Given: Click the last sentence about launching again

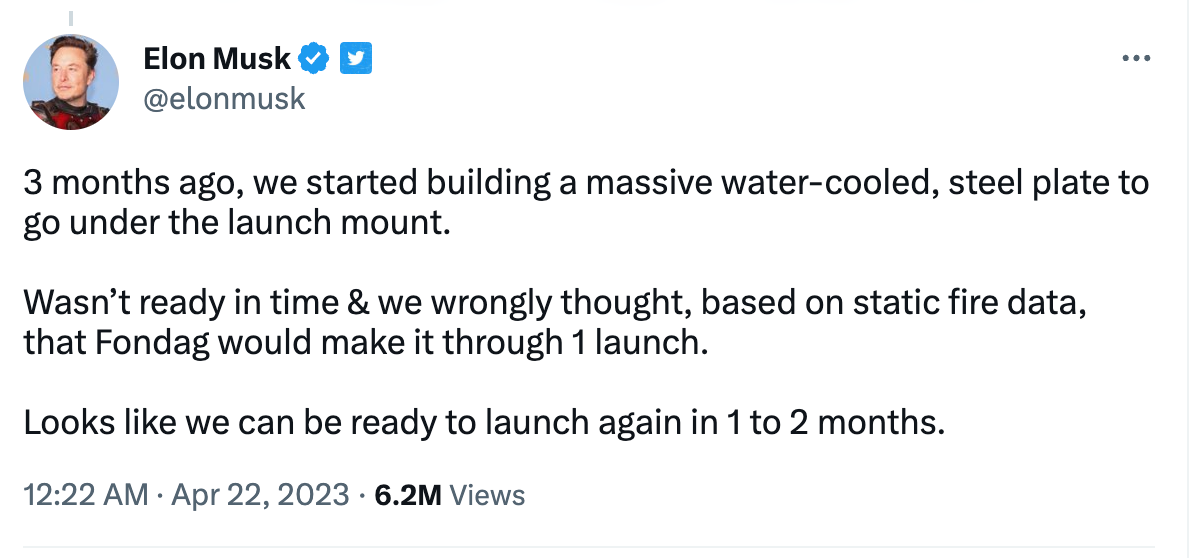Looking at the screenshot, I should 484,423.
